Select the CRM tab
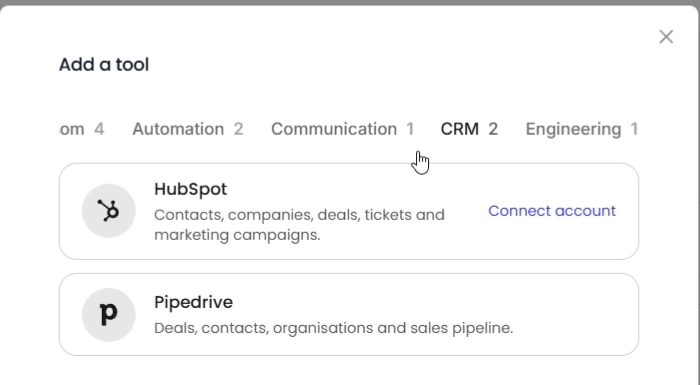Screen dimensions: 700x385 469,129
